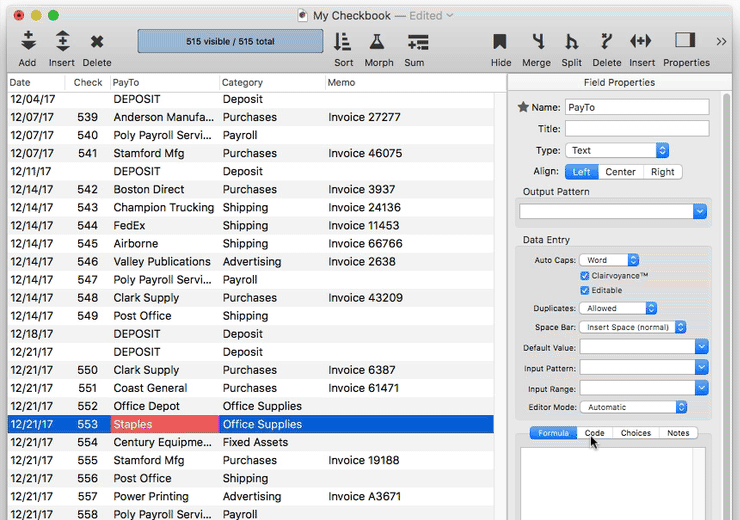740x520 pixels.
Task: Set alignment to Right
Action: point(662,172)
